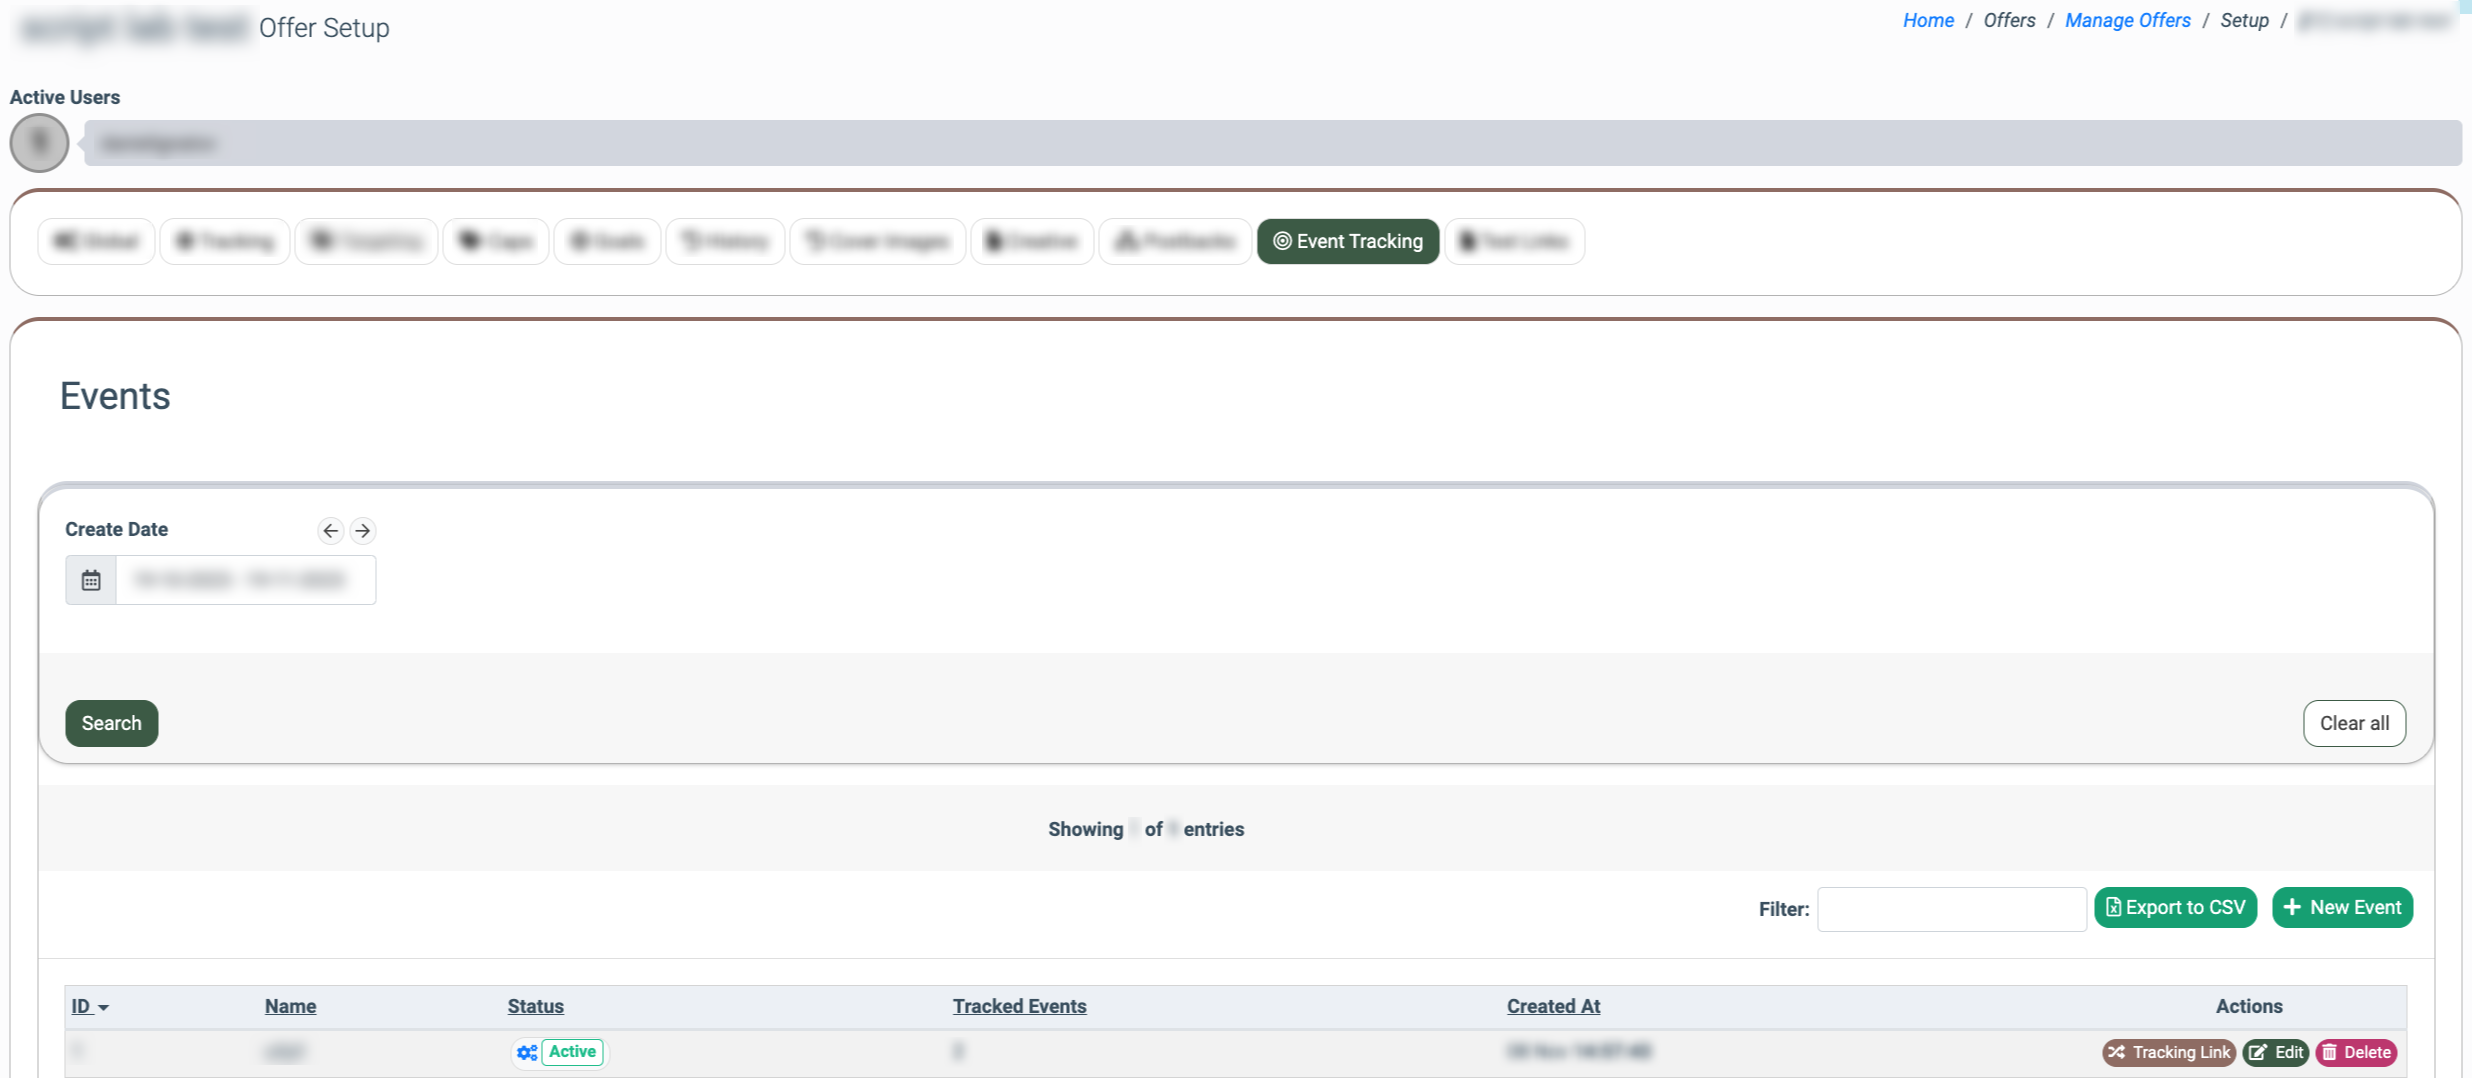
Task: Click Clear all to reset filters
Action: (x=2353, y=723)
